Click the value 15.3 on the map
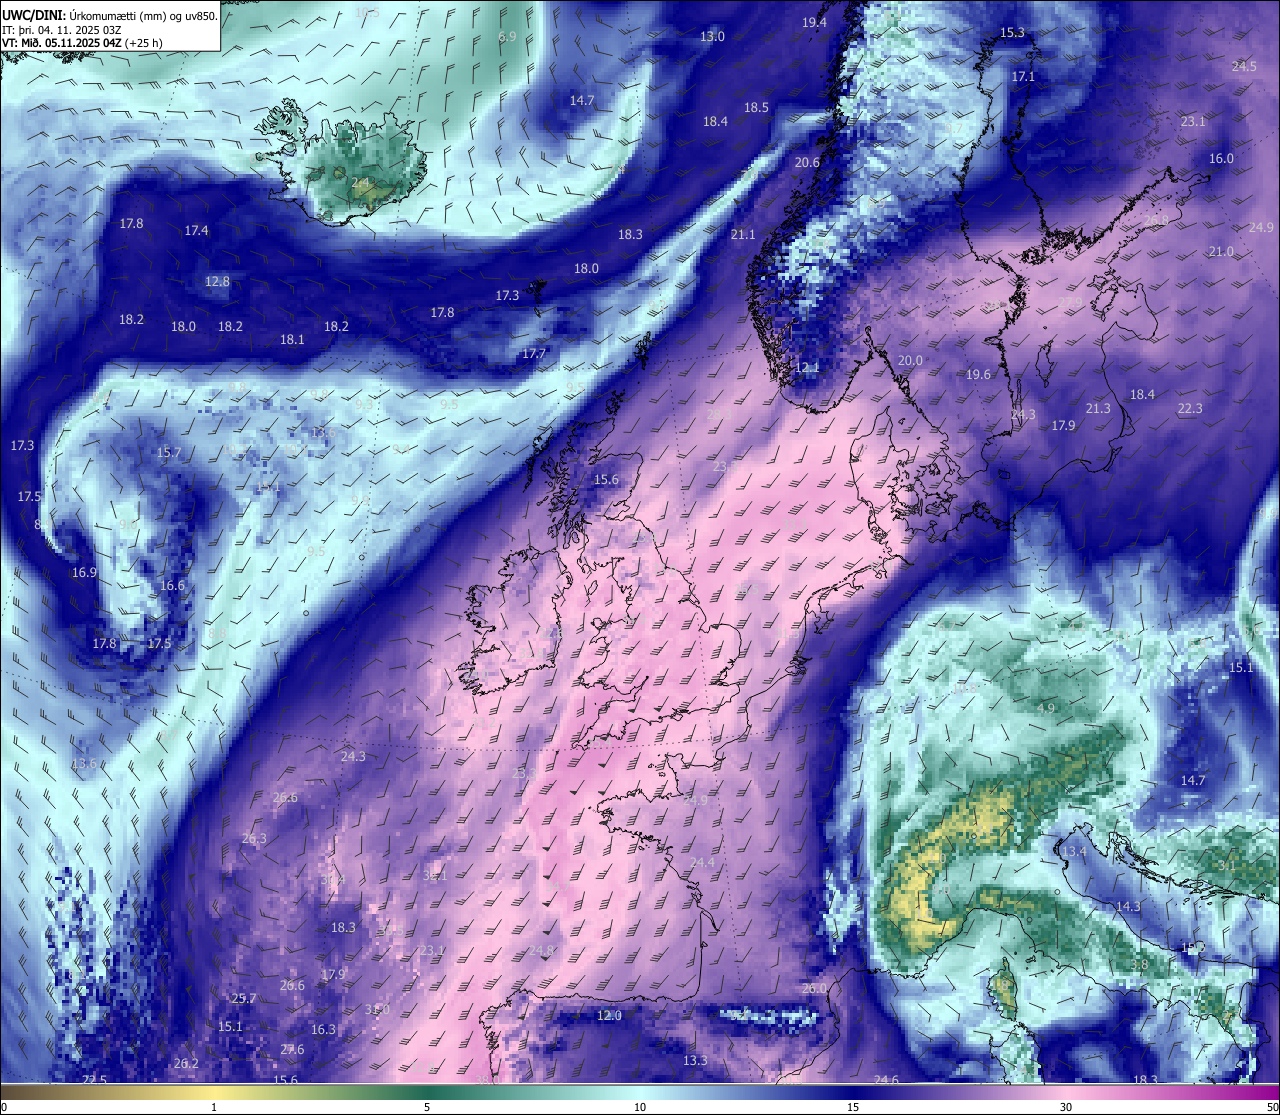Screen dimensions: 1280x1115 tap(1012, 33)
